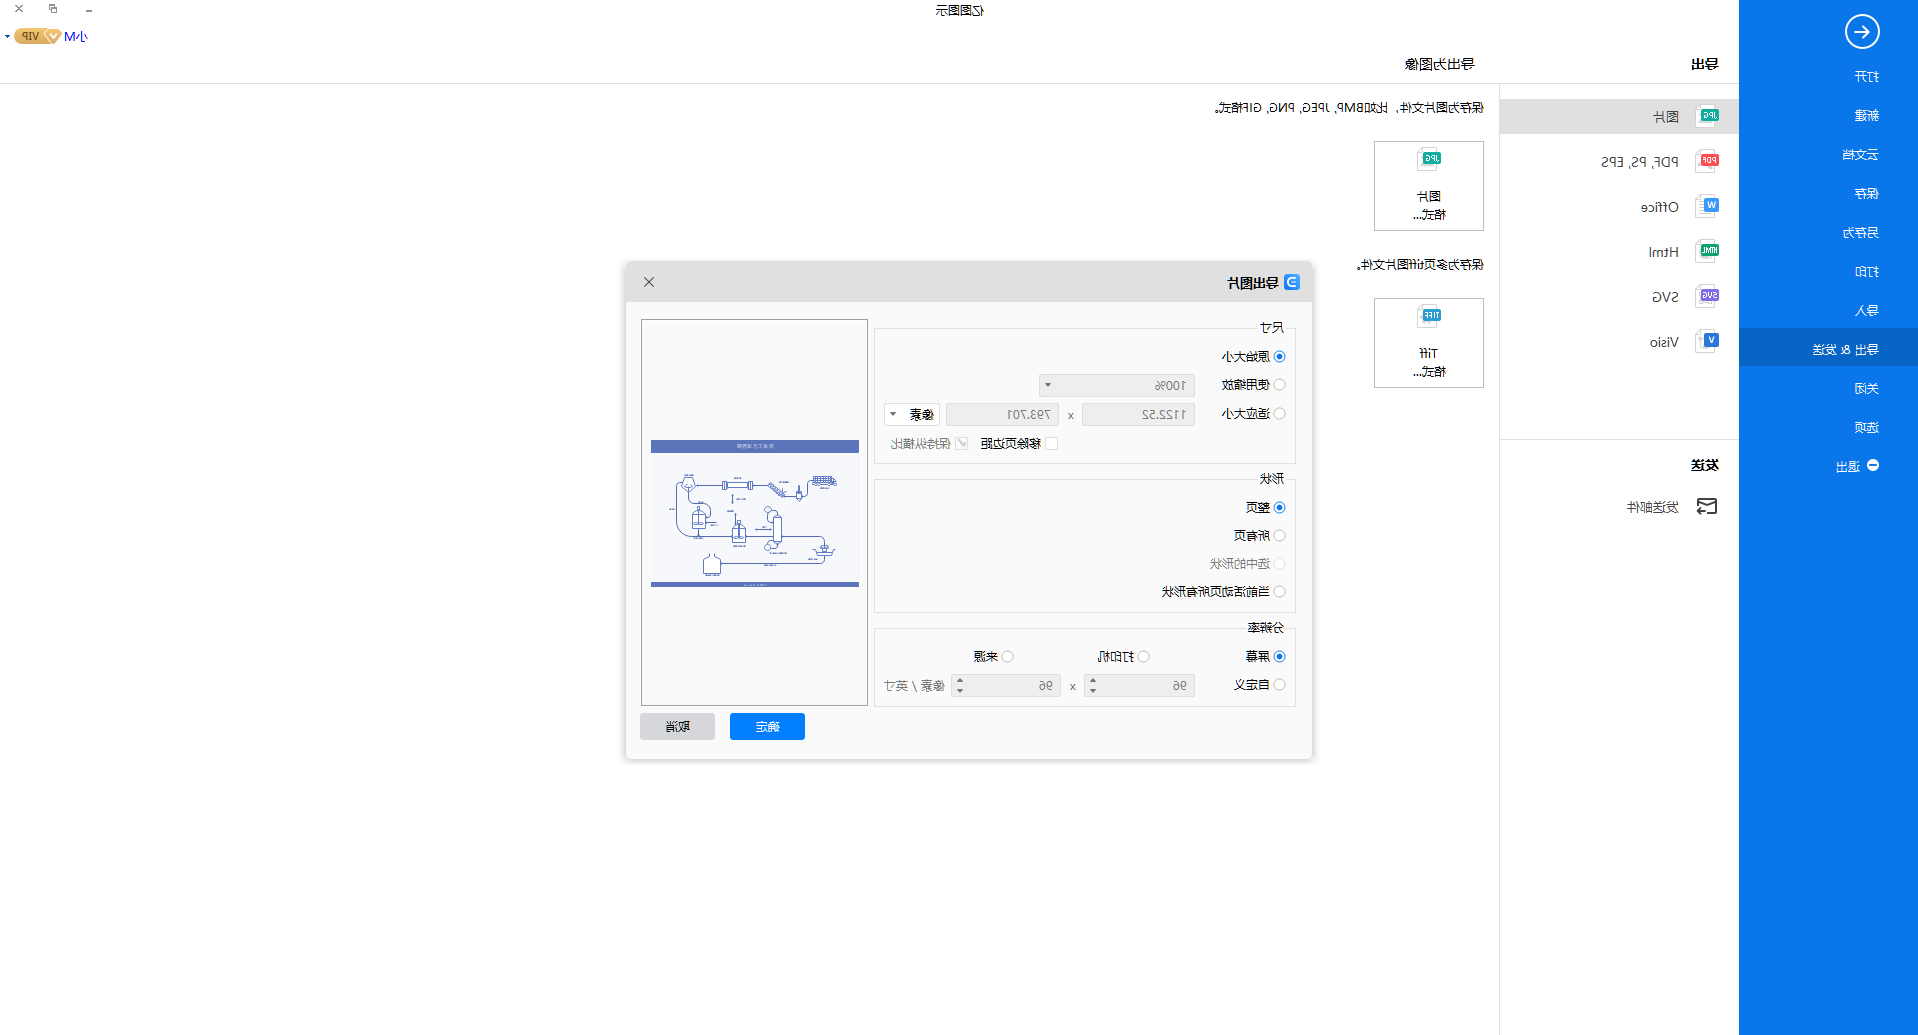
Task: Click the 取消 button
Action: coord(677,727)
